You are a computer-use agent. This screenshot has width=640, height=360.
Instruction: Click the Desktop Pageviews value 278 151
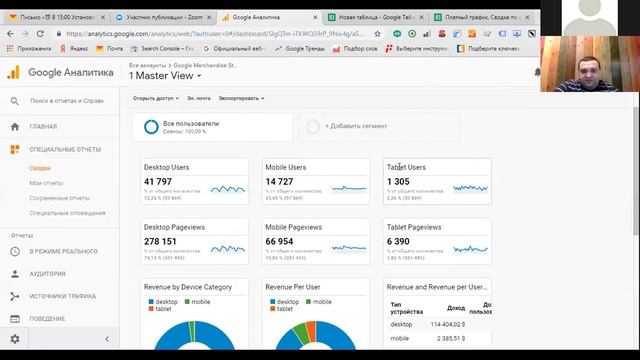pyautogui.click(x=160, y=242)
